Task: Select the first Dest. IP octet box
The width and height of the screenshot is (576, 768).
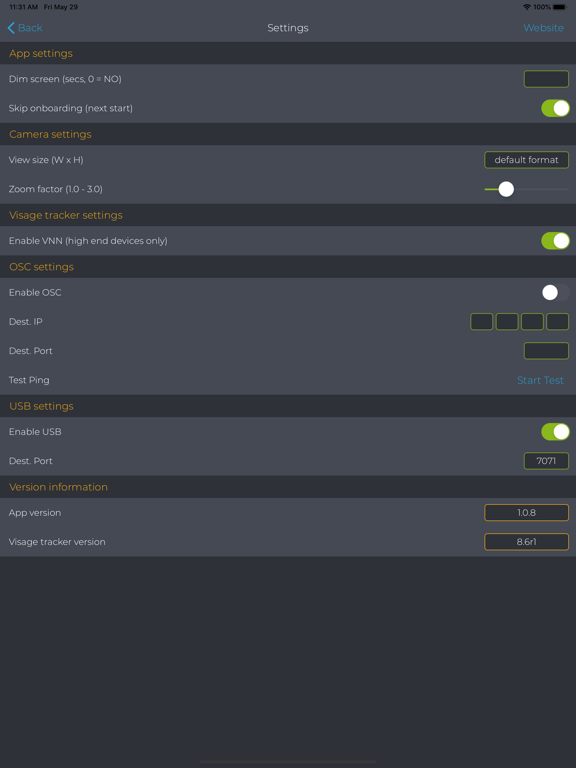Action: [481, 322]
